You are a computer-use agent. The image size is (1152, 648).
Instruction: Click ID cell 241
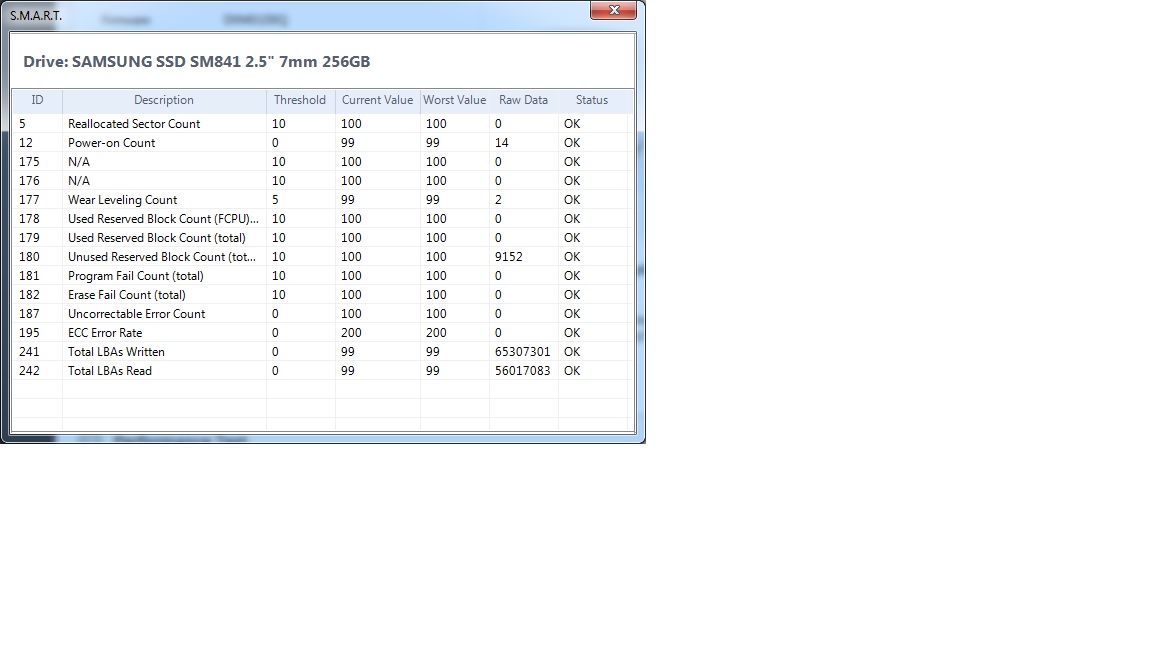pyautogui.click(x=29, y=352)
